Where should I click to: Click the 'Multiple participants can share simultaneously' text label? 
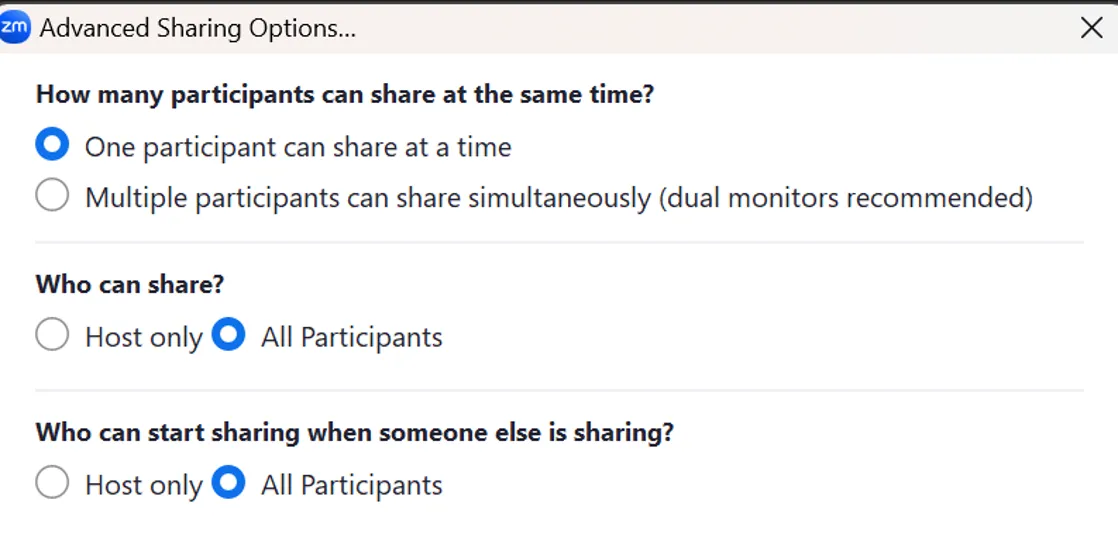click(558, 198)
